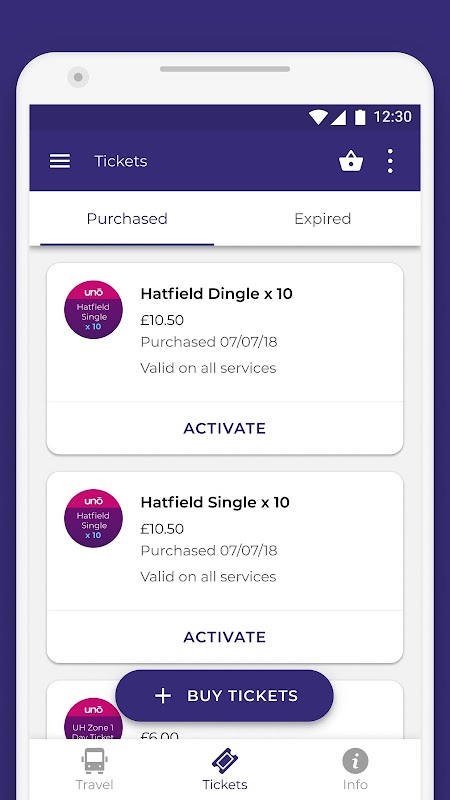This screenshot has width=450, height=800.
Task: Tap the battery status icon
Action: point(360,117)
